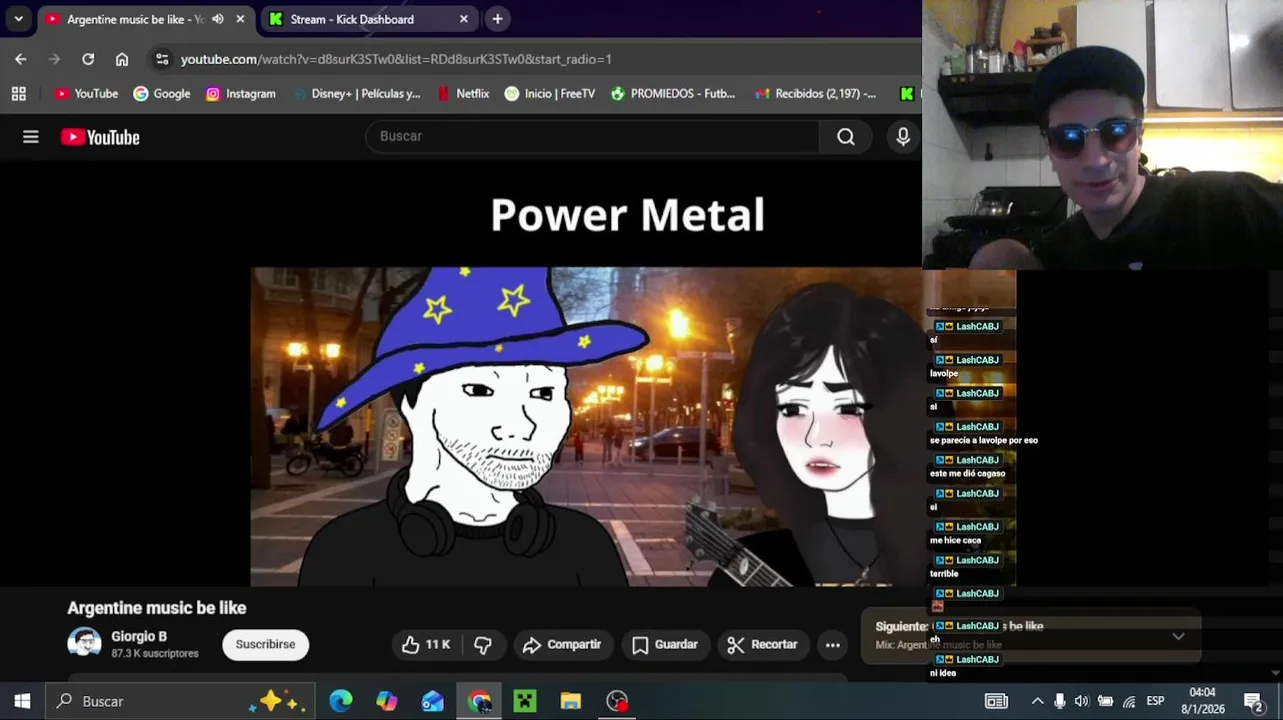The width and height of the screenshot is (1283, 720).
Task: Click the chat message 'este me dió cagaso'
Action: click(967, 474)
